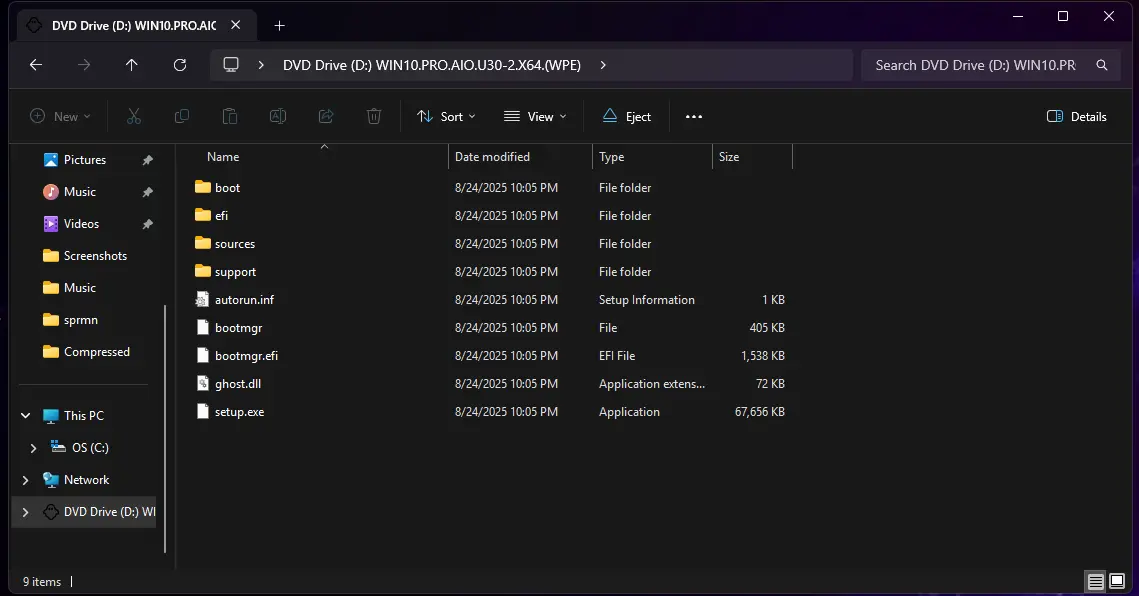Screen dimensions: 1139x596
Task: Select the boot folder icon
Action: click(x=203, y=188)
